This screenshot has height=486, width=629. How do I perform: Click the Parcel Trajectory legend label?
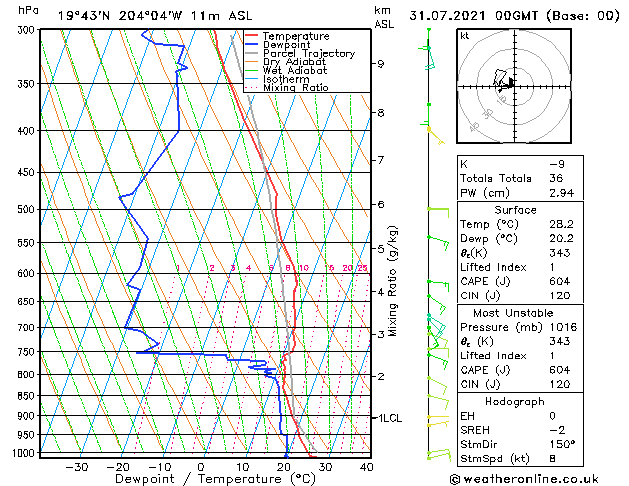pyautogui.click(x=309, y=53)
